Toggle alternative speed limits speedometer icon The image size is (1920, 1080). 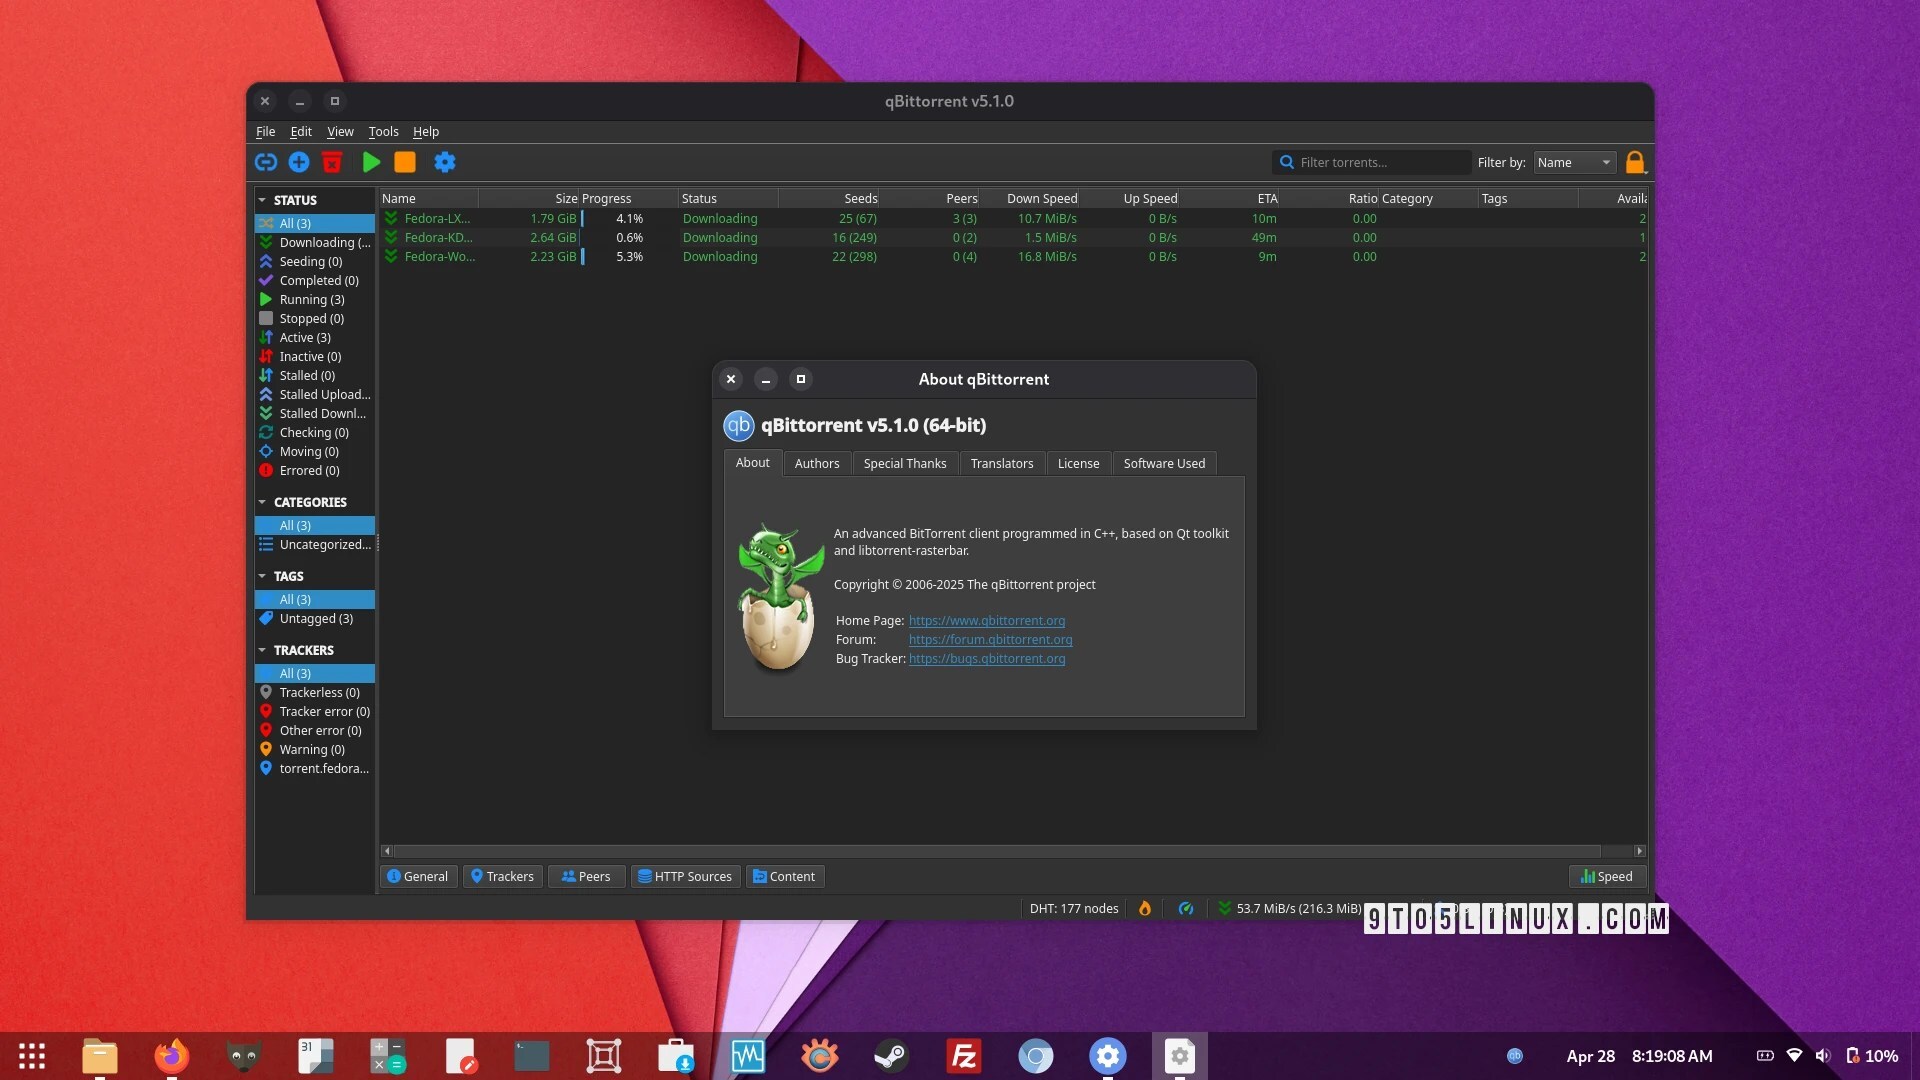[1186, 908]
